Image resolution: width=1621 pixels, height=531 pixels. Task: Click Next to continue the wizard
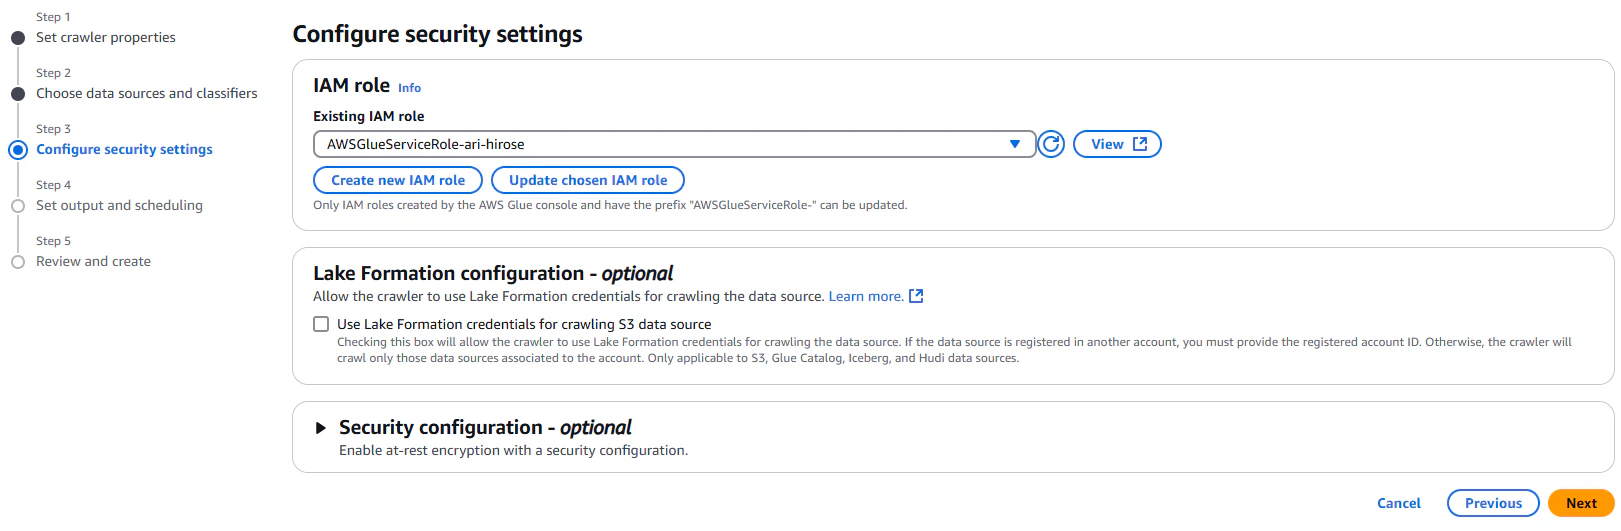click(1581, 503)
